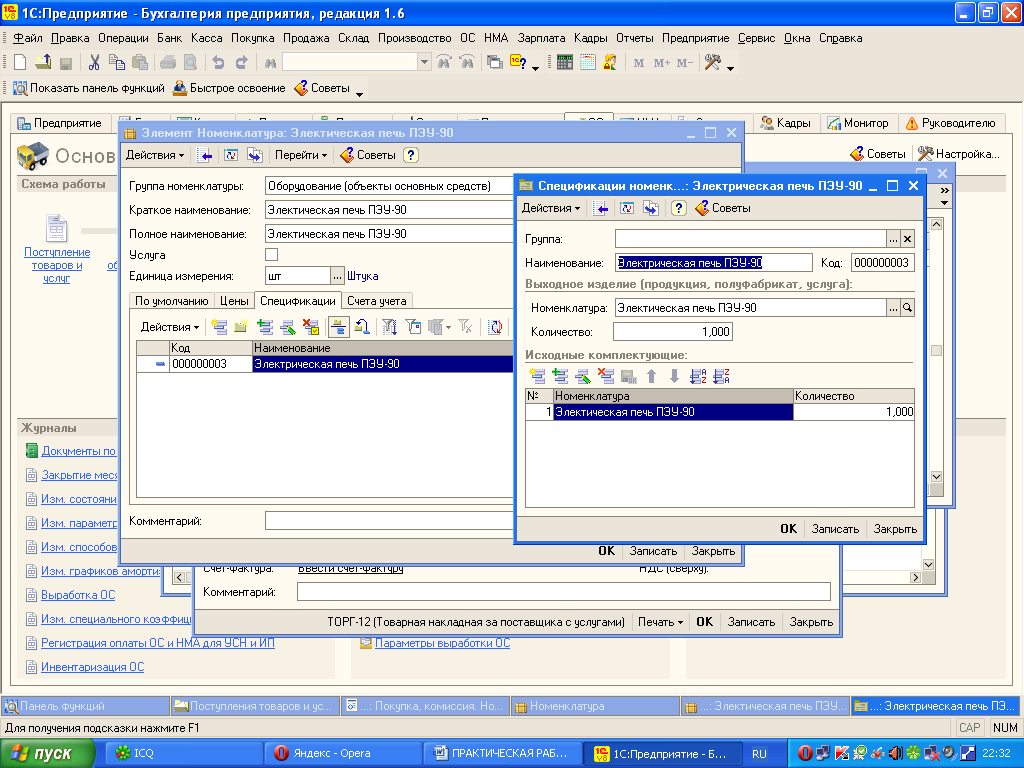Image resolution: width=1024 pixels, height=768 pixels.
Task: Click the binoculars Find icon
Action: click(270, 63)
